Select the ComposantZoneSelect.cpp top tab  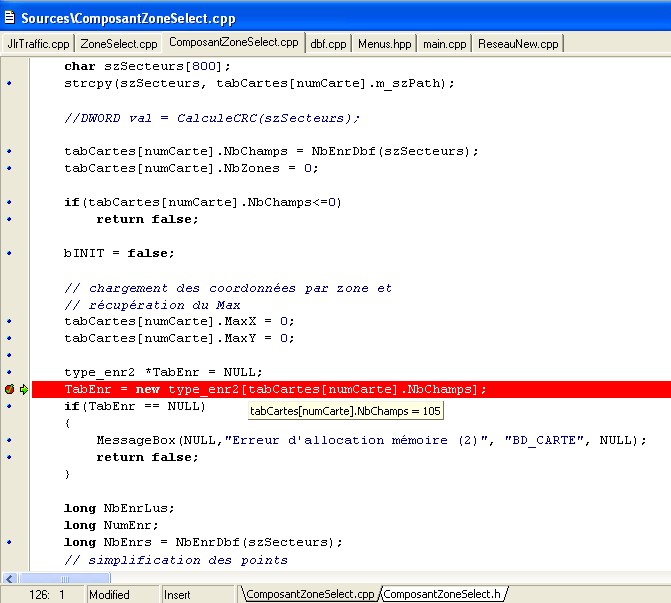[234, 42]
